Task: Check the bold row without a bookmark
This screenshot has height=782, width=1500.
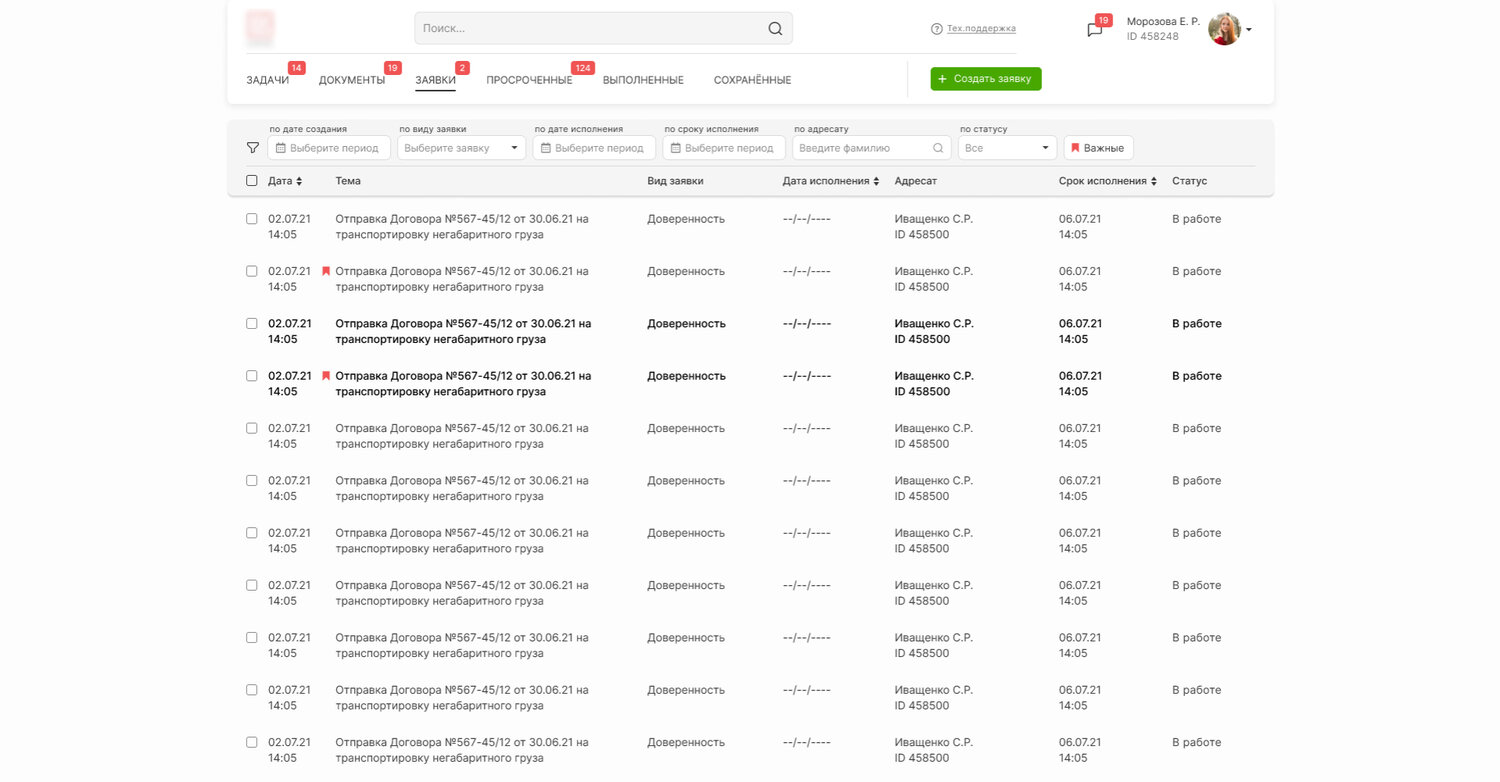Action: click(252, 324)
